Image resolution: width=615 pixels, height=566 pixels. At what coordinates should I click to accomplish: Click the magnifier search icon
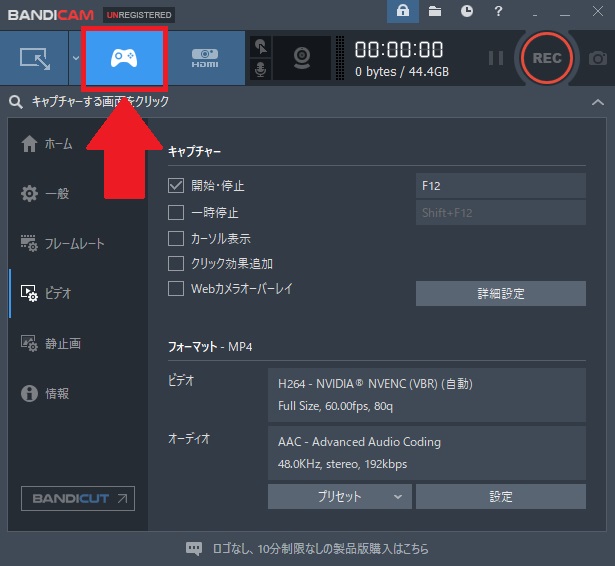click(x=16, y=102)
